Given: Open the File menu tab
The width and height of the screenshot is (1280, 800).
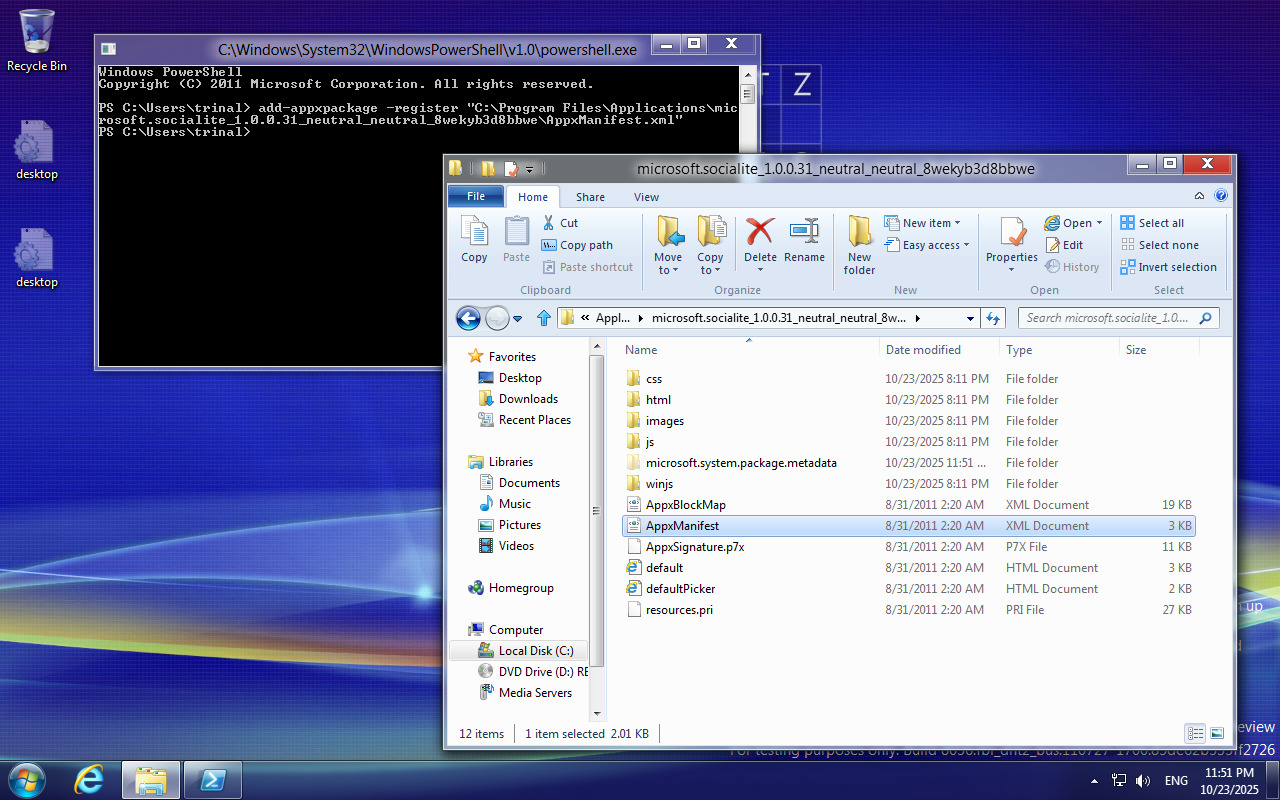Looking at the screenshot, I should (x=476, y=197).
